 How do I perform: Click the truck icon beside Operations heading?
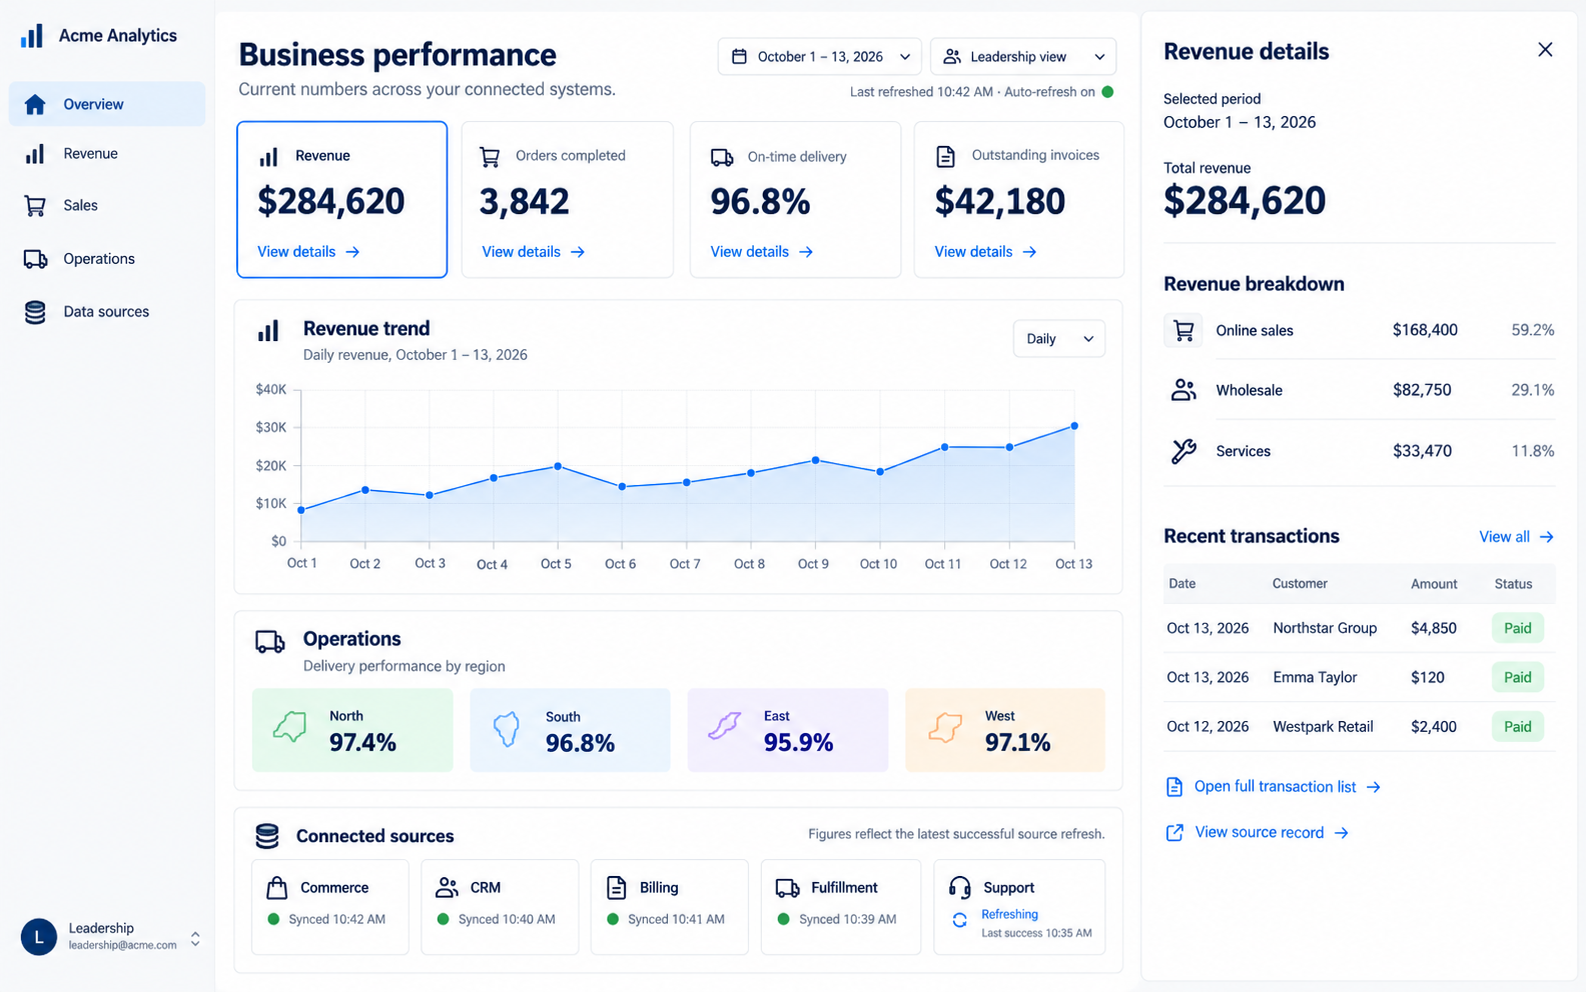pos(270,642)
